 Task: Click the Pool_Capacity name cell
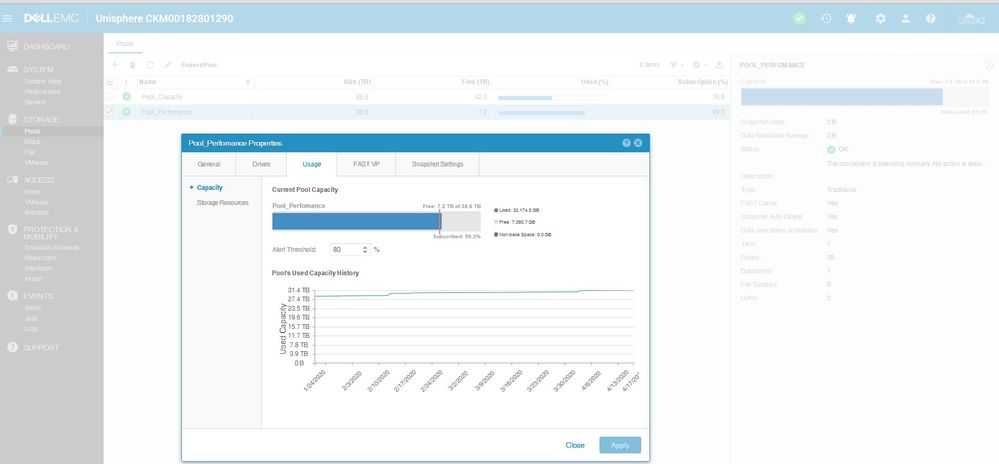(162, 97)
